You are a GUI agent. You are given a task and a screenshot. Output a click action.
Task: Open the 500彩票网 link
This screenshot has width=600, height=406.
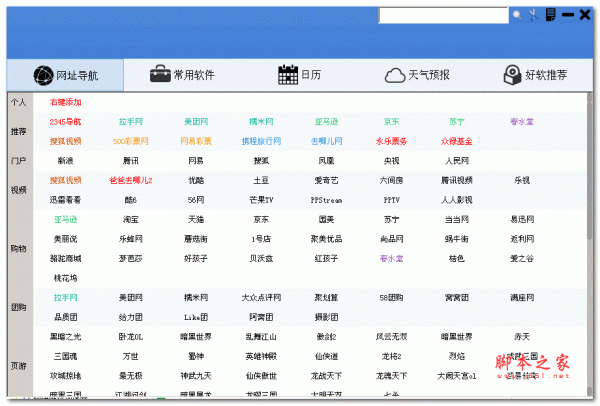coord(130,141)
